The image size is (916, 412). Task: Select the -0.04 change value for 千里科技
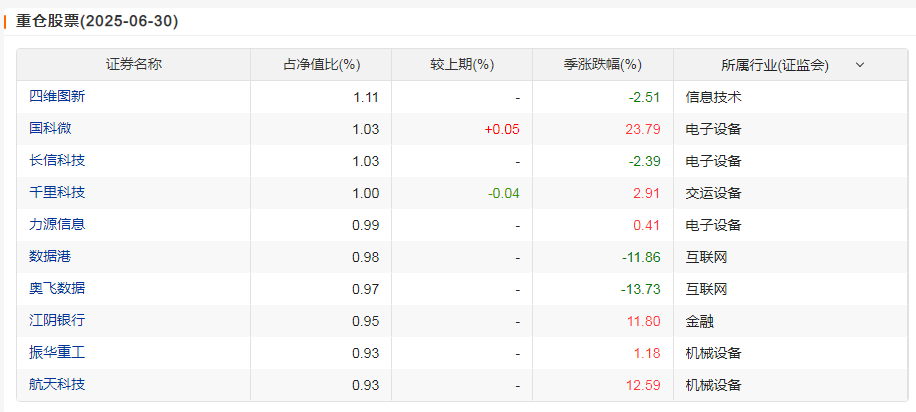[x=503, y=193]
